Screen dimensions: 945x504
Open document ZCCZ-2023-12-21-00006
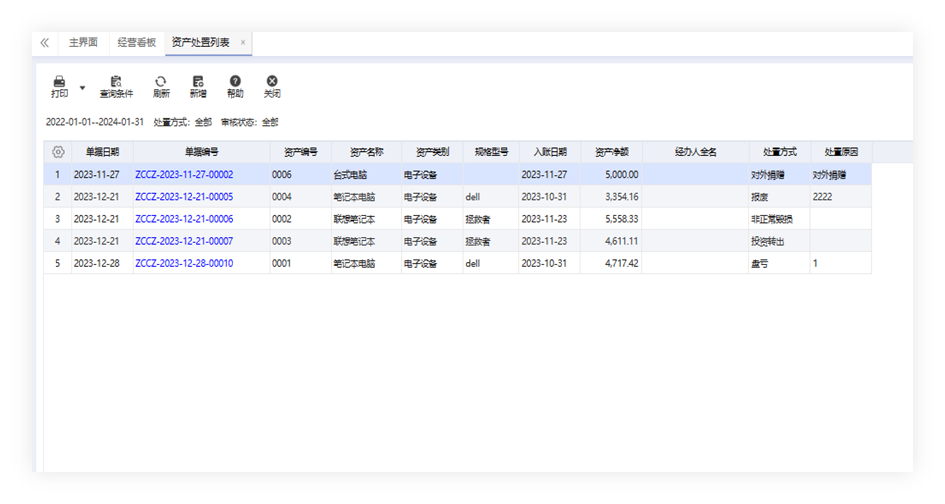(x=184, y=219)
